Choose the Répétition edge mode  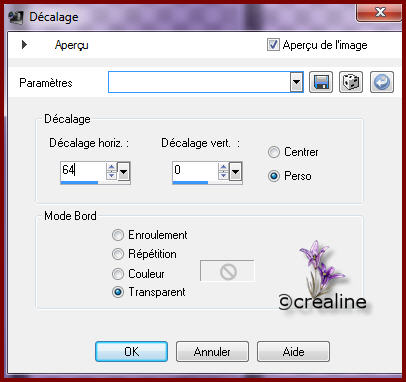(x=118, y=254)
